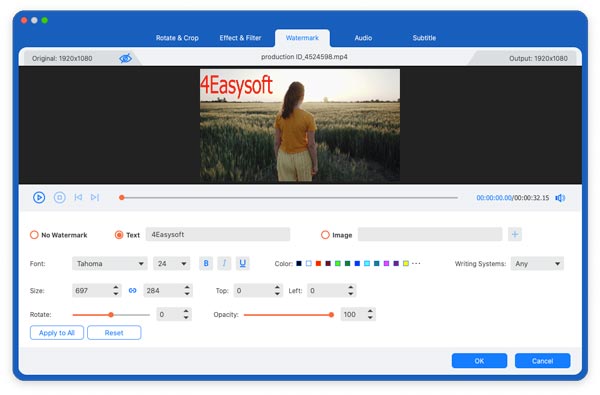Adjust the Top position stepper
The image size is (600, 395).
click(278, 291)
